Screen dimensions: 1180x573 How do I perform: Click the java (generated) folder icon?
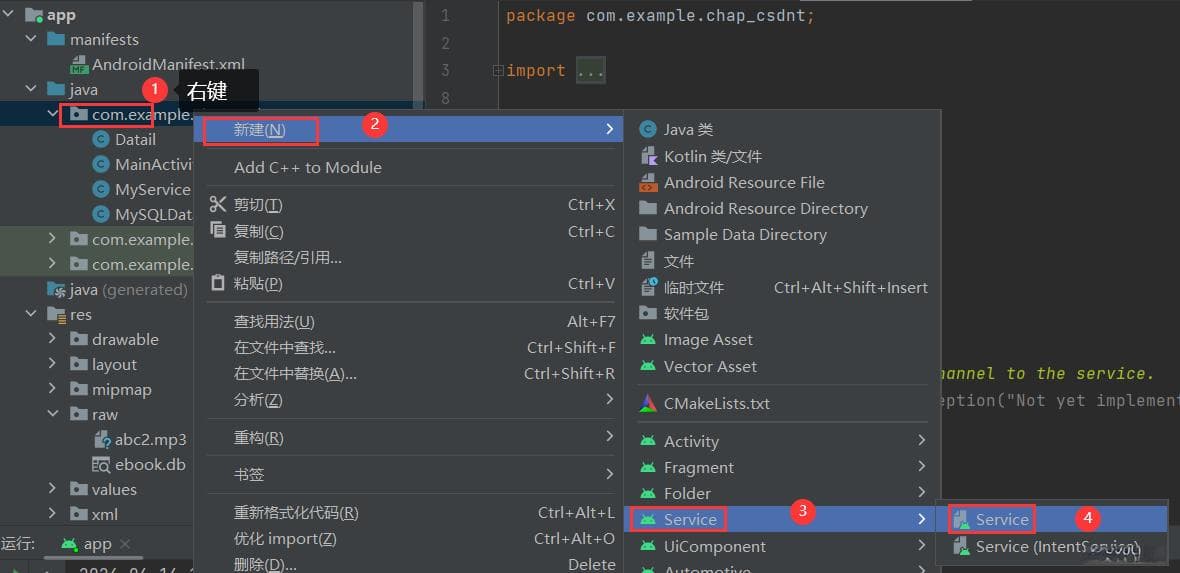[56, 289]
